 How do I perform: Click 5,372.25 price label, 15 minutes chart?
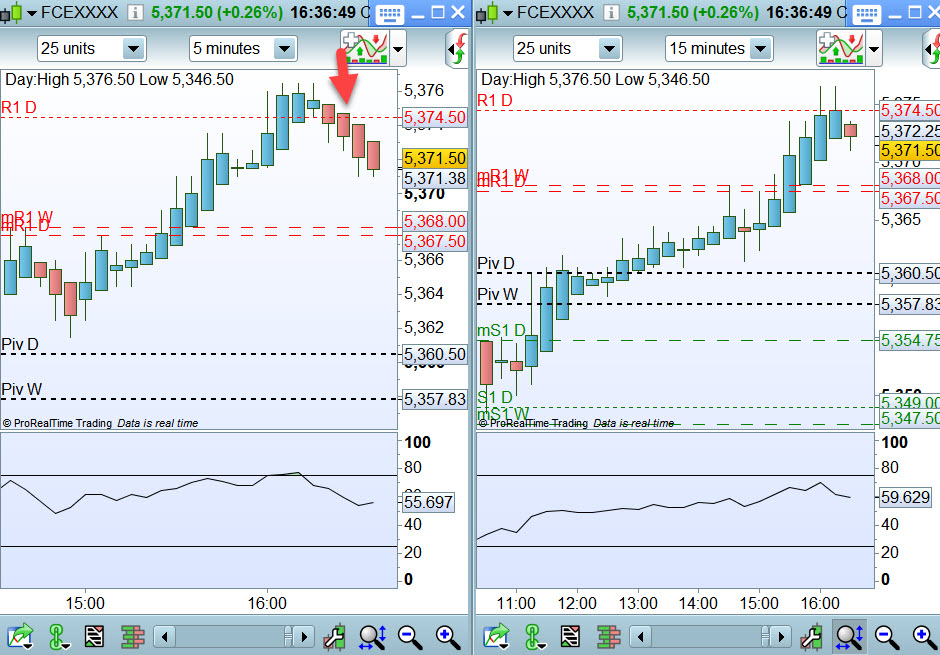tap(909, 131)
